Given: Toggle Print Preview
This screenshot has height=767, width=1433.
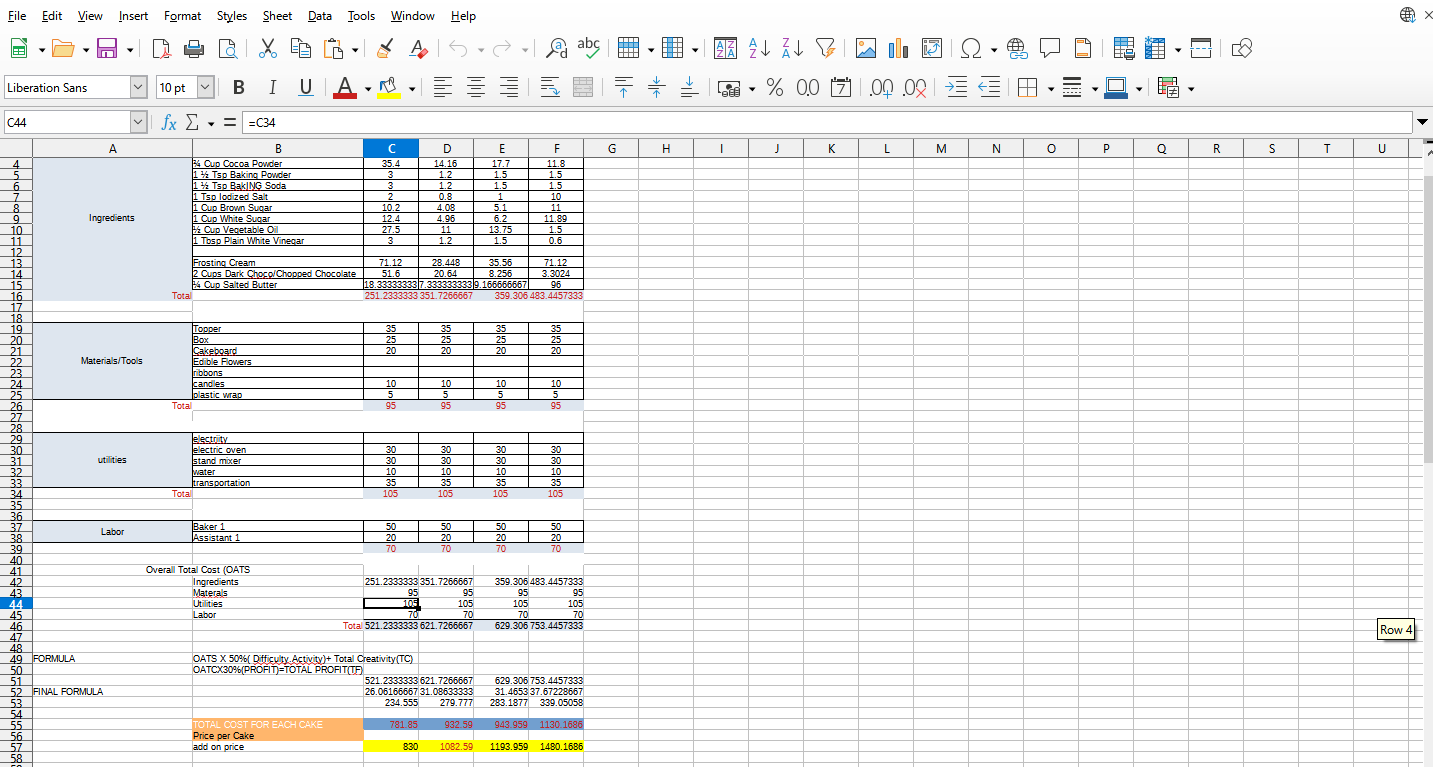Looking at the screenshot, I should tap(226, 48).
